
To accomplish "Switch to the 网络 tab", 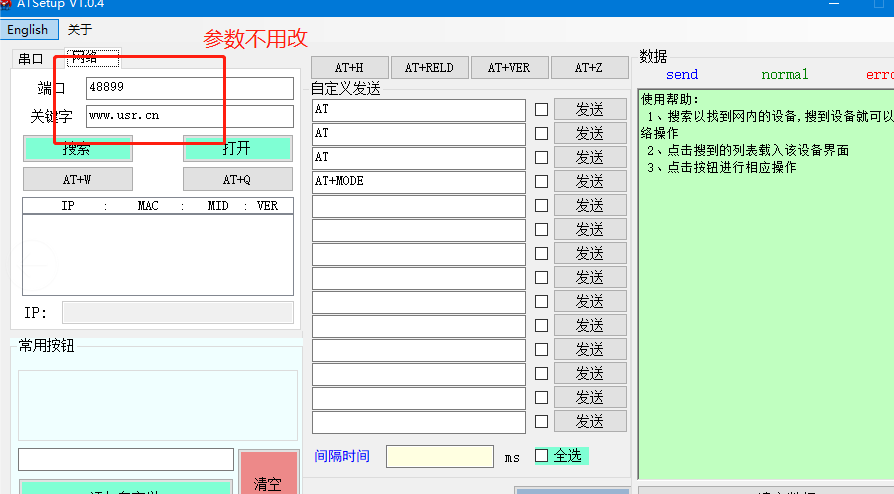I will 84,58.
